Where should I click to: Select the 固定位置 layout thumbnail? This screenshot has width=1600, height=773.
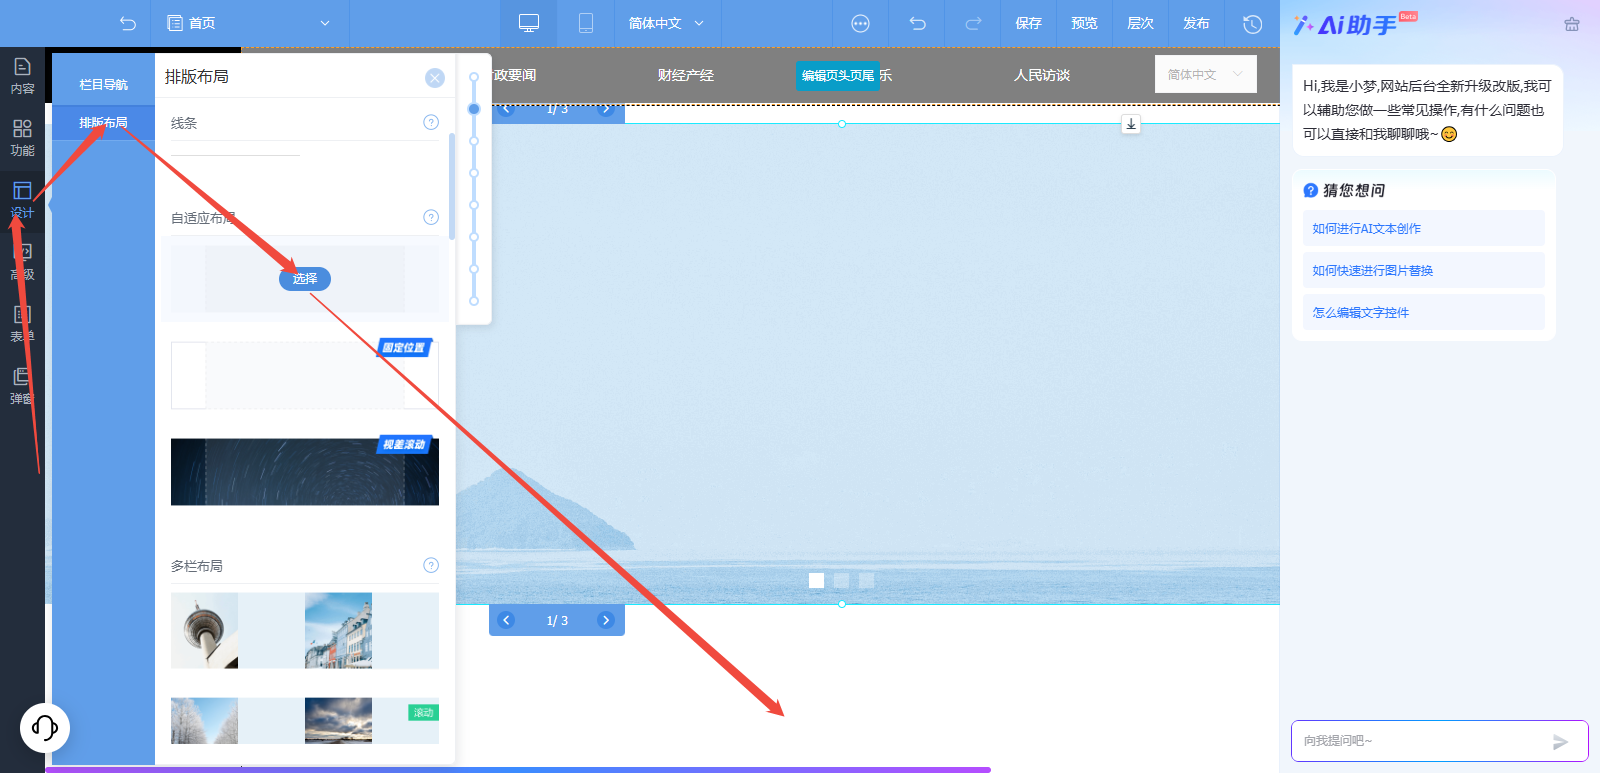(x=305, y=375)
